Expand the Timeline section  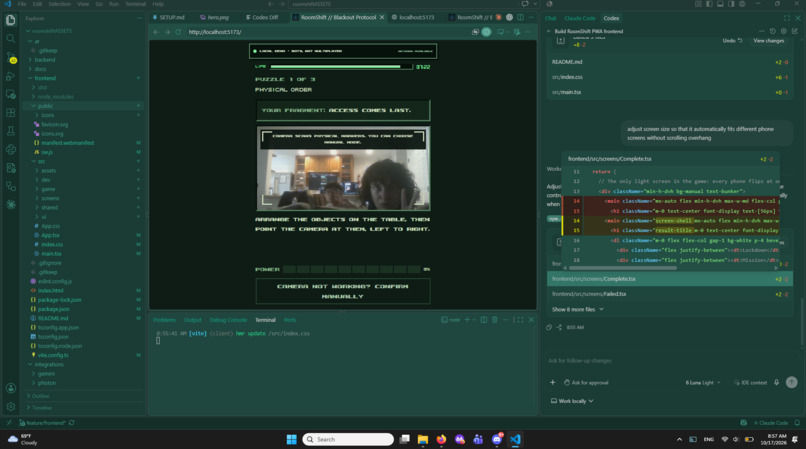(x=41, y=407)
